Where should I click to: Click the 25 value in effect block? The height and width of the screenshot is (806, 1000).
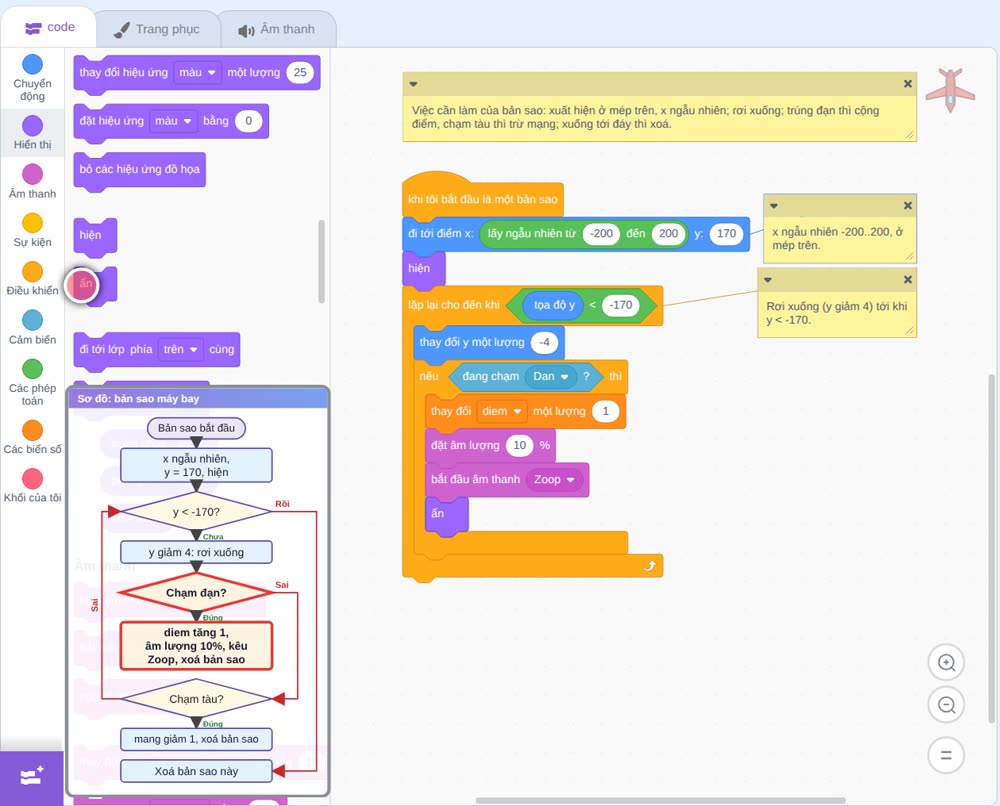(300, 73)
